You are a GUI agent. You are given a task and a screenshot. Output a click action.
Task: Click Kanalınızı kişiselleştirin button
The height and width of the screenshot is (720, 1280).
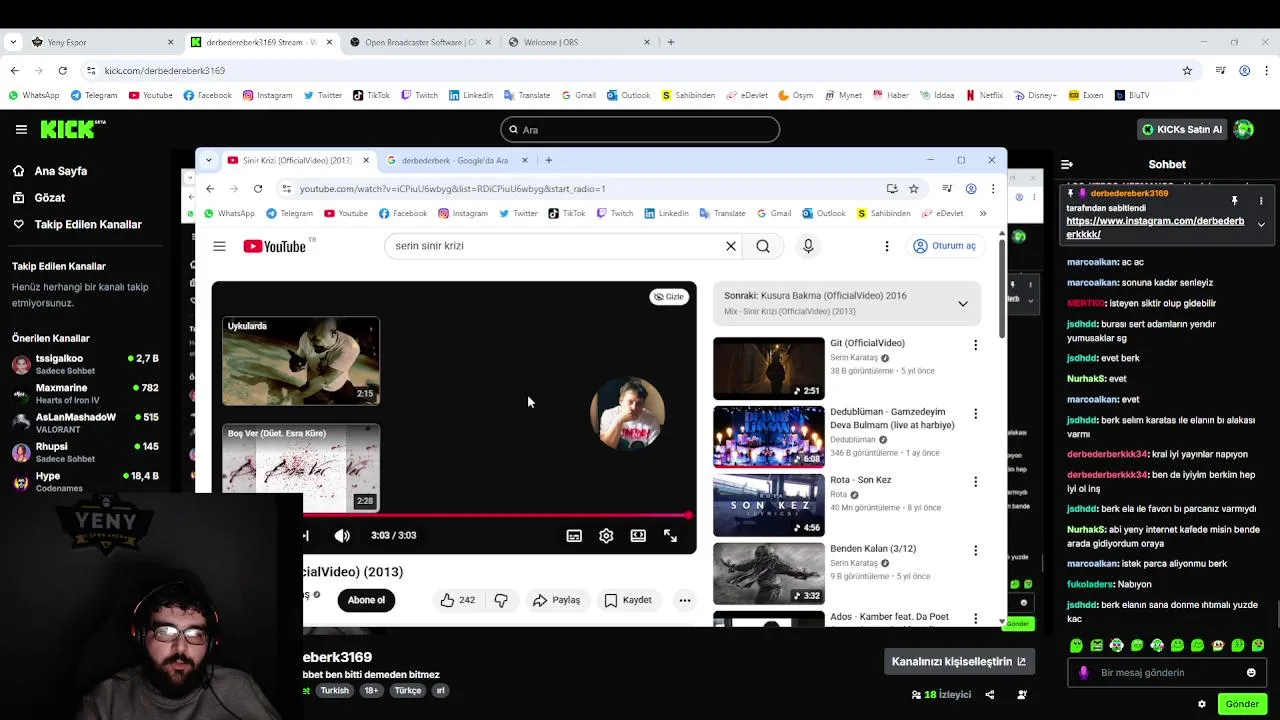pyautogui.click(x=959, y=661)
